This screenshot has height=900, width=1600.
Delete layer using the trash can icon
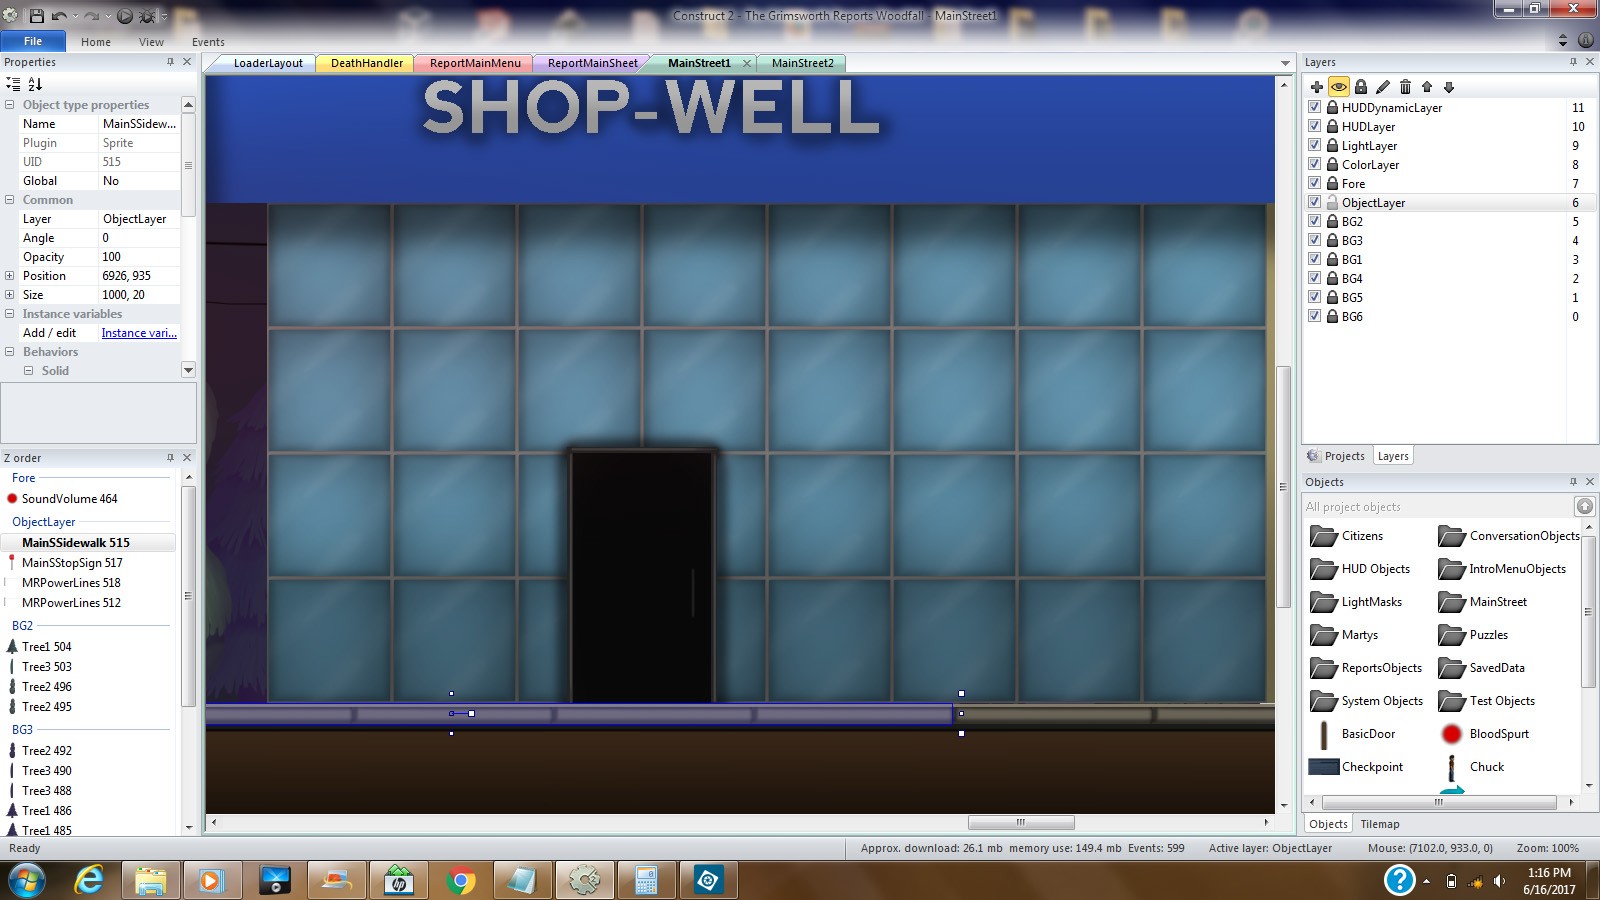coord(1405,87)
